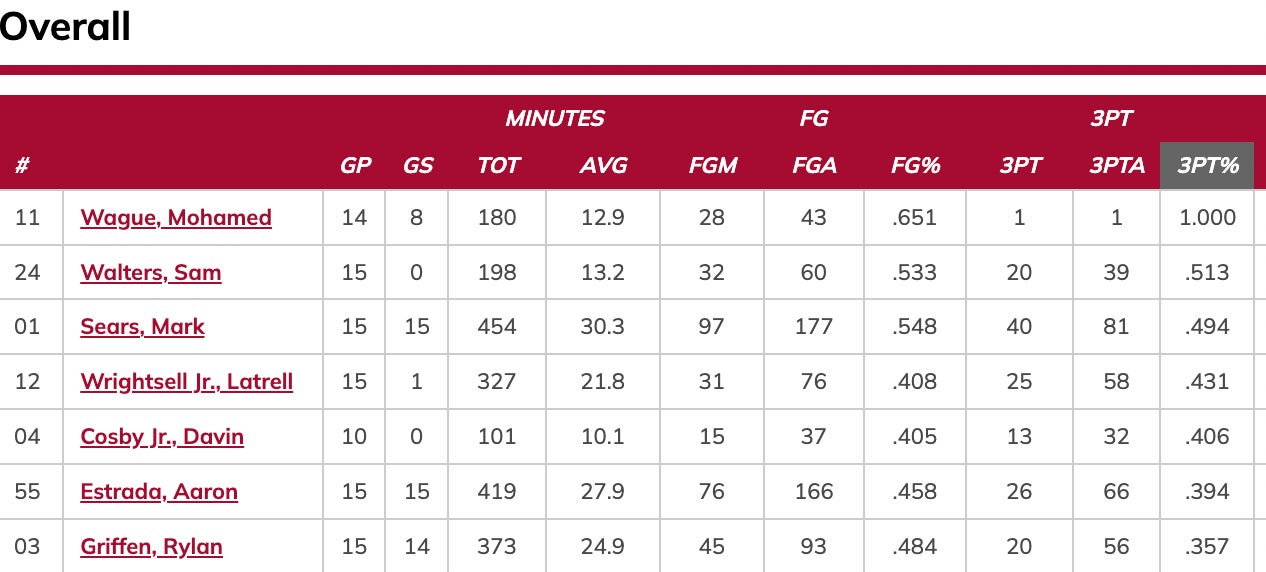Screen dimensions: 1266x572
Task: Sort by jersey number # header
Action: tap(22, 166)
